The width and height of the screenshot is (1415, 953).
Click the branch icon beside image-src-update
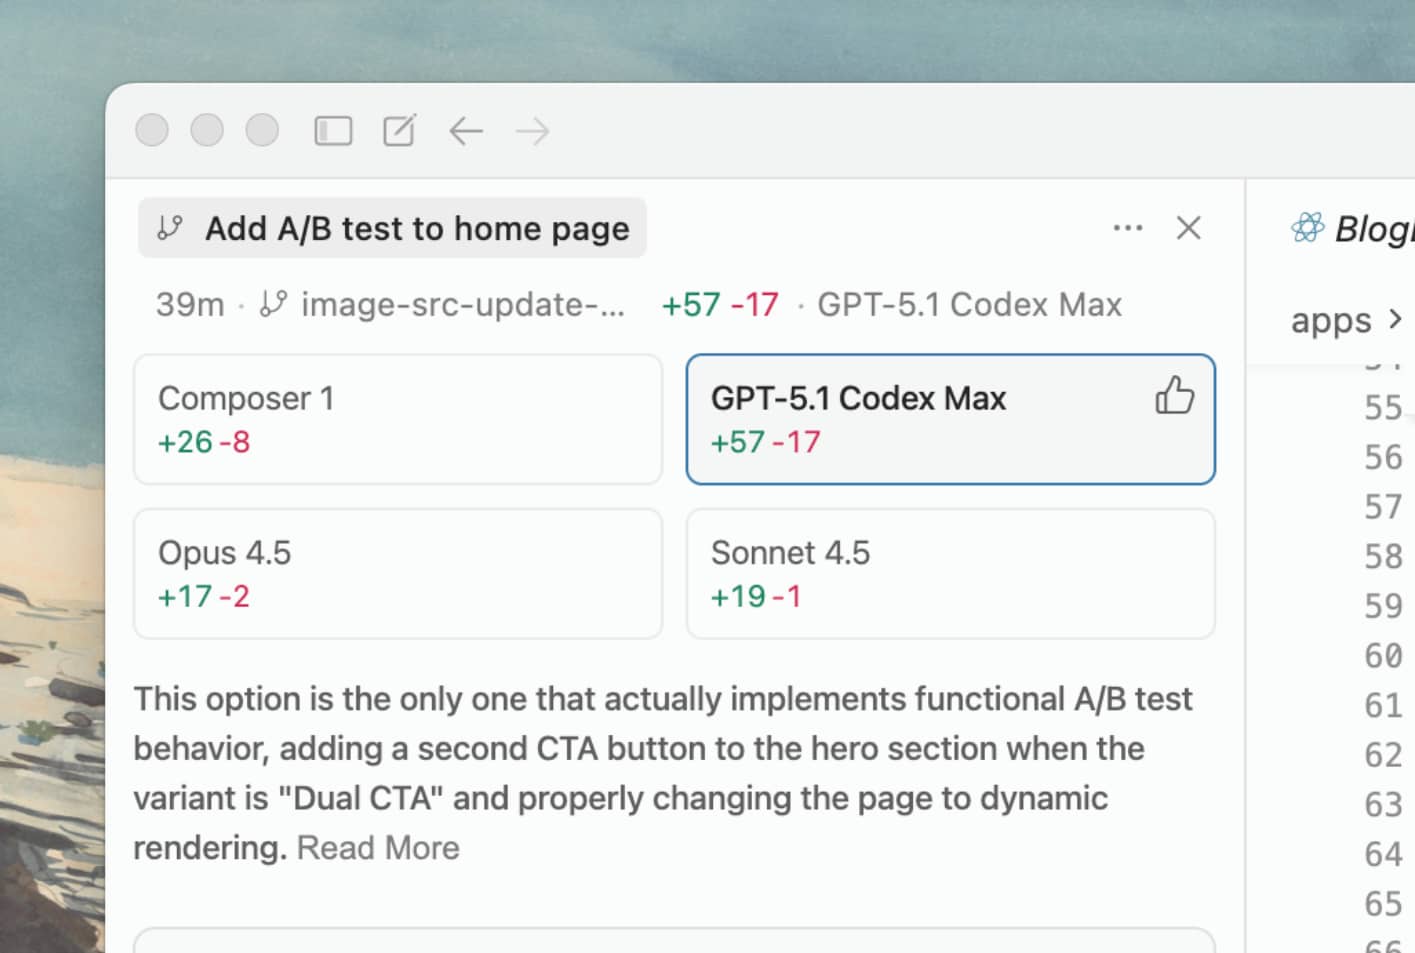pyautogui.click(x=274, y=304)
